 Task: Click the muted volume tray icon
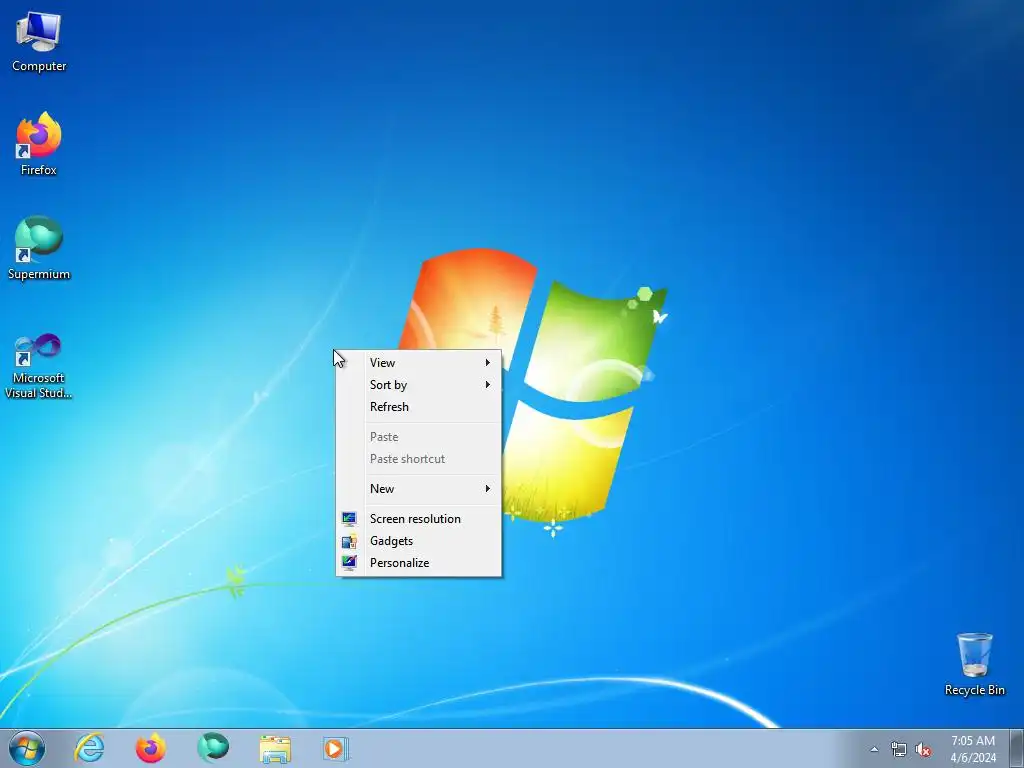[x=923, y=750]
